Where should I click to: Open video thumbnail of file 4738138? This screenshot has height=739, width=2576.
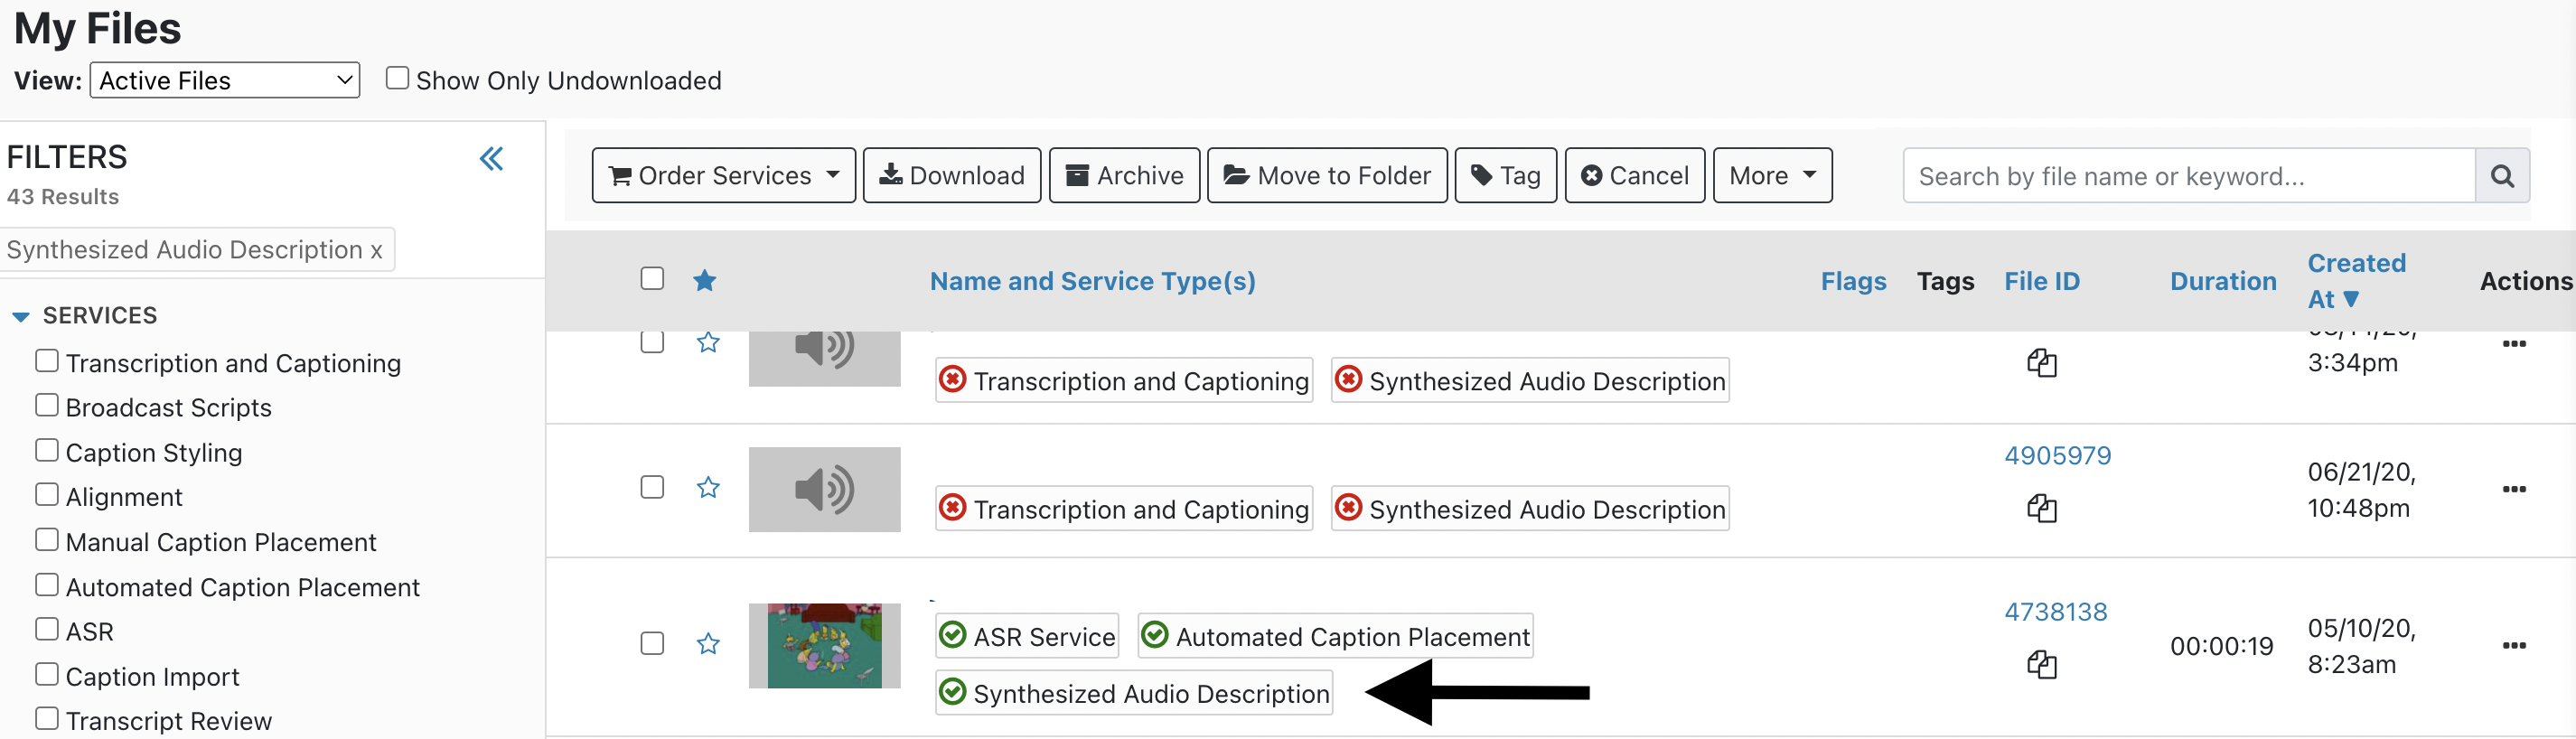824,646
